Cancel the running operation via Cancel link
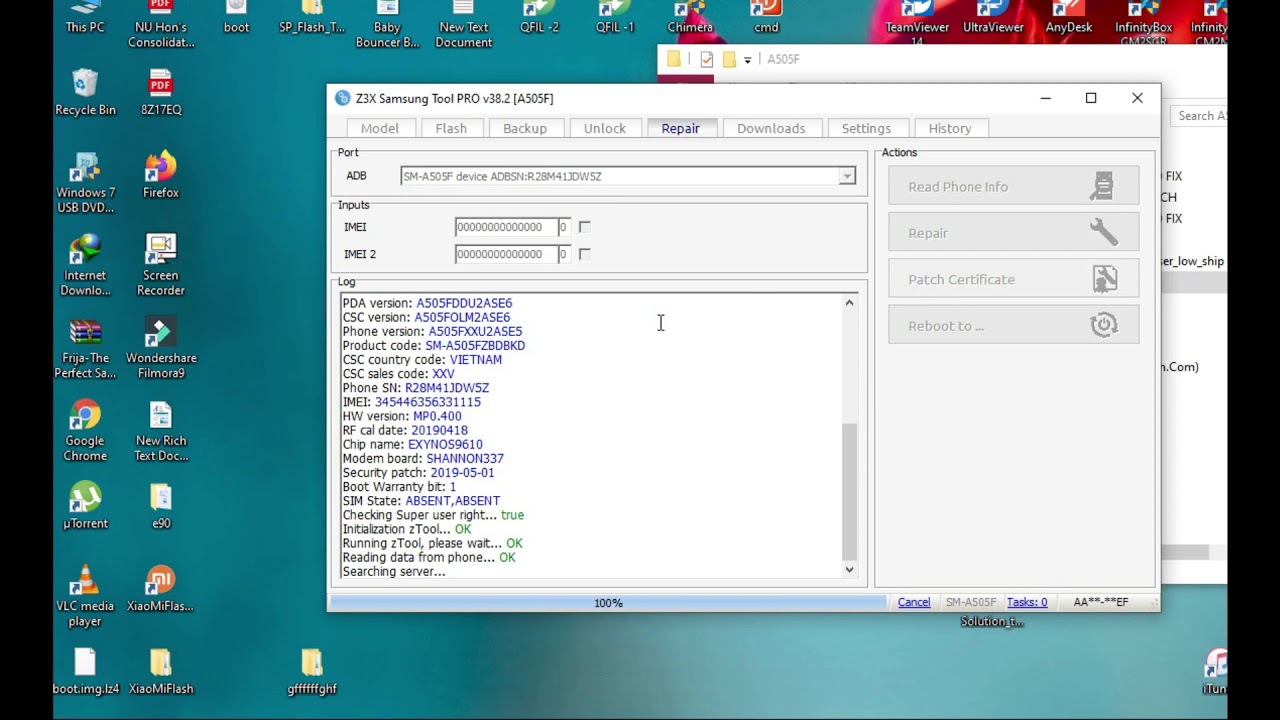This screenshot has height=720, width=1280. tap(914, 602)
